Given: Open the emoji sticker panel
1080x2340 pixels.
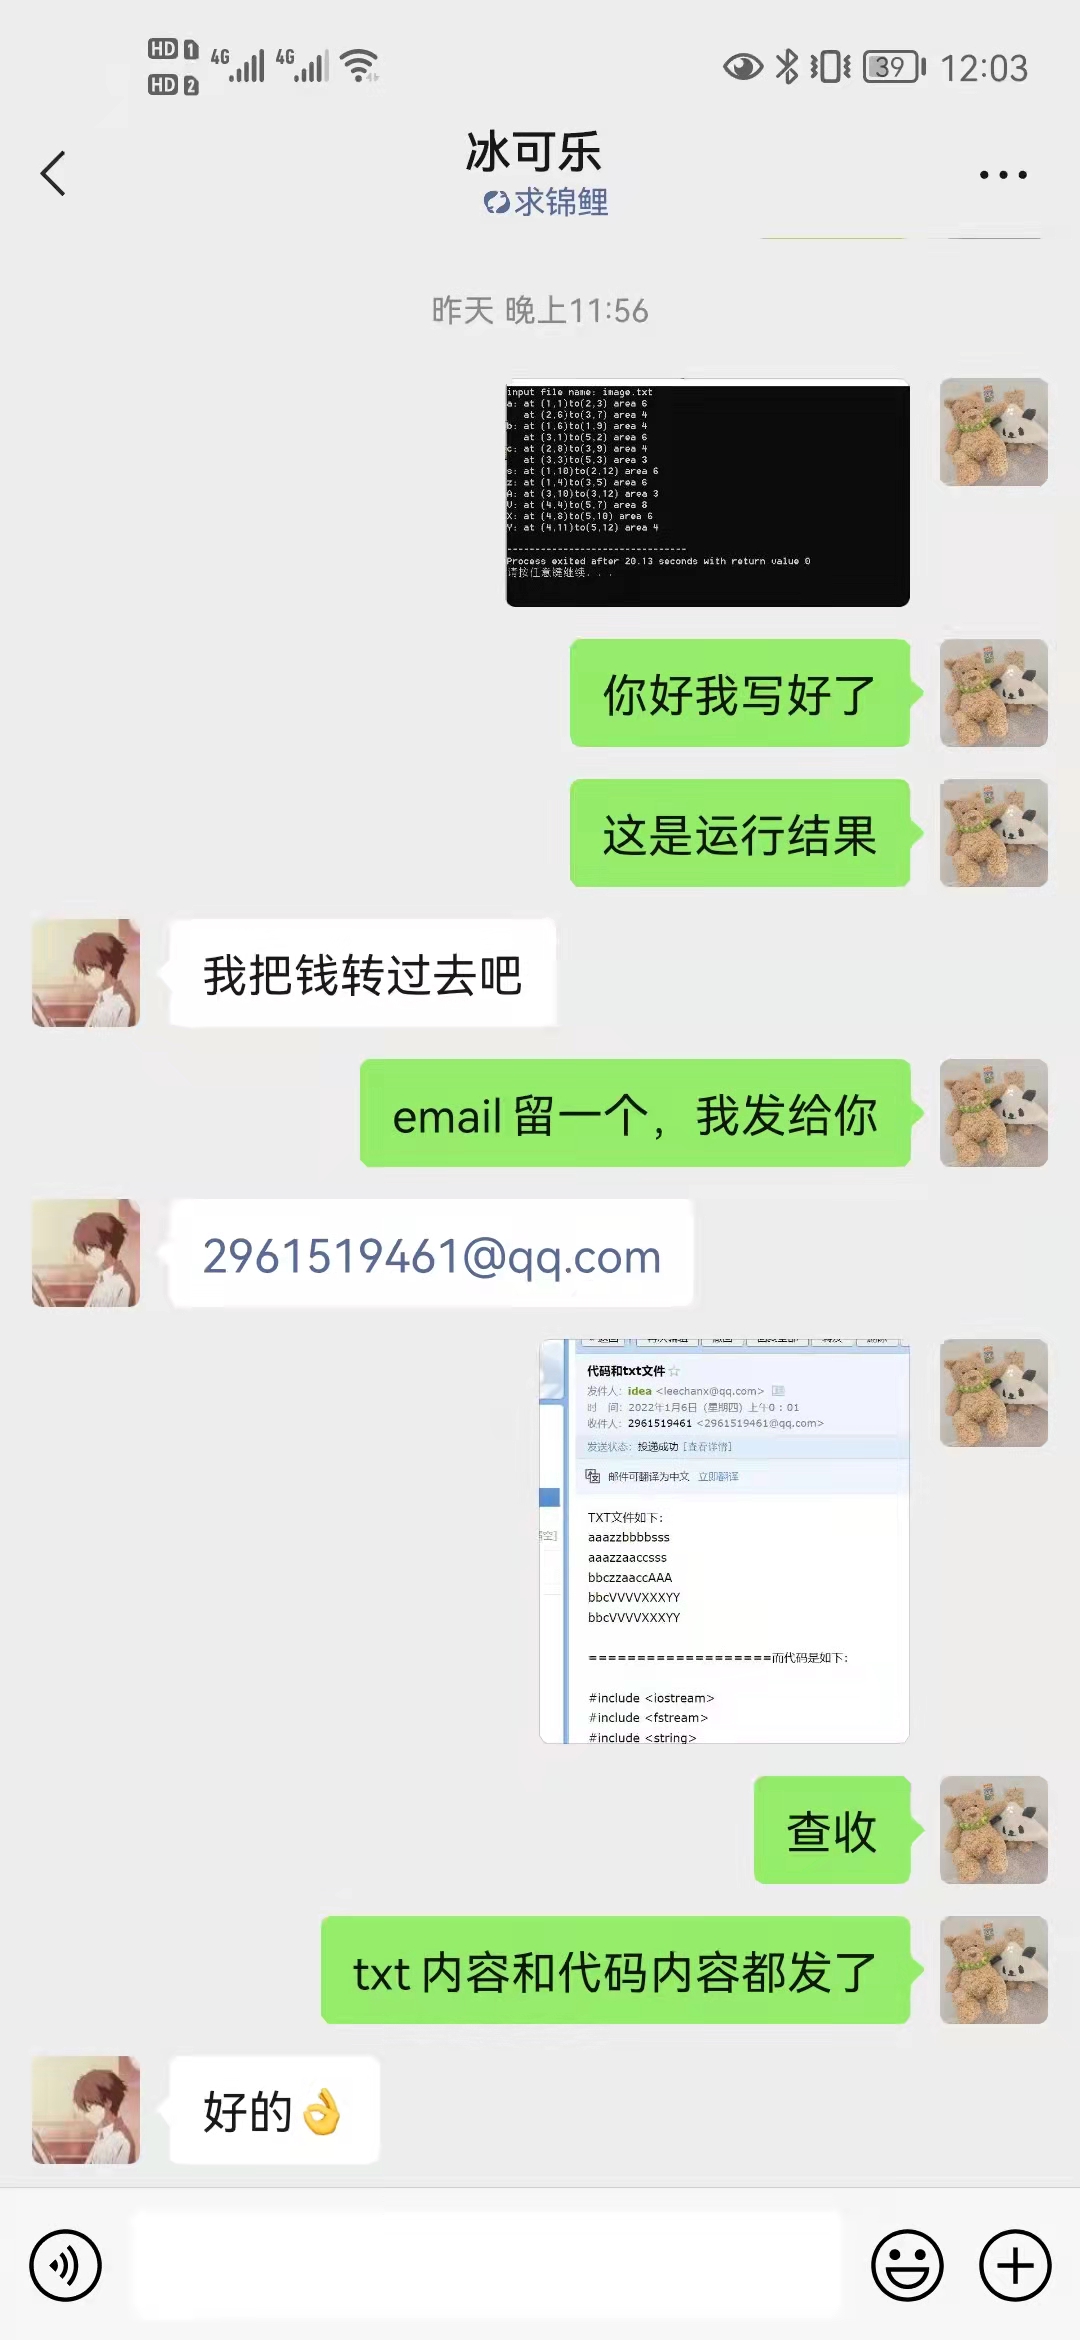Looking at the screenshot, I should click(907, 2265).
